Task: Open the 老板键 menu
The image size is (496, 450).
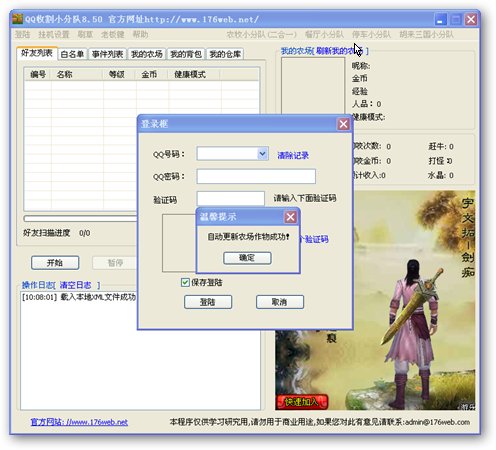Action: (x=113, y=34)
